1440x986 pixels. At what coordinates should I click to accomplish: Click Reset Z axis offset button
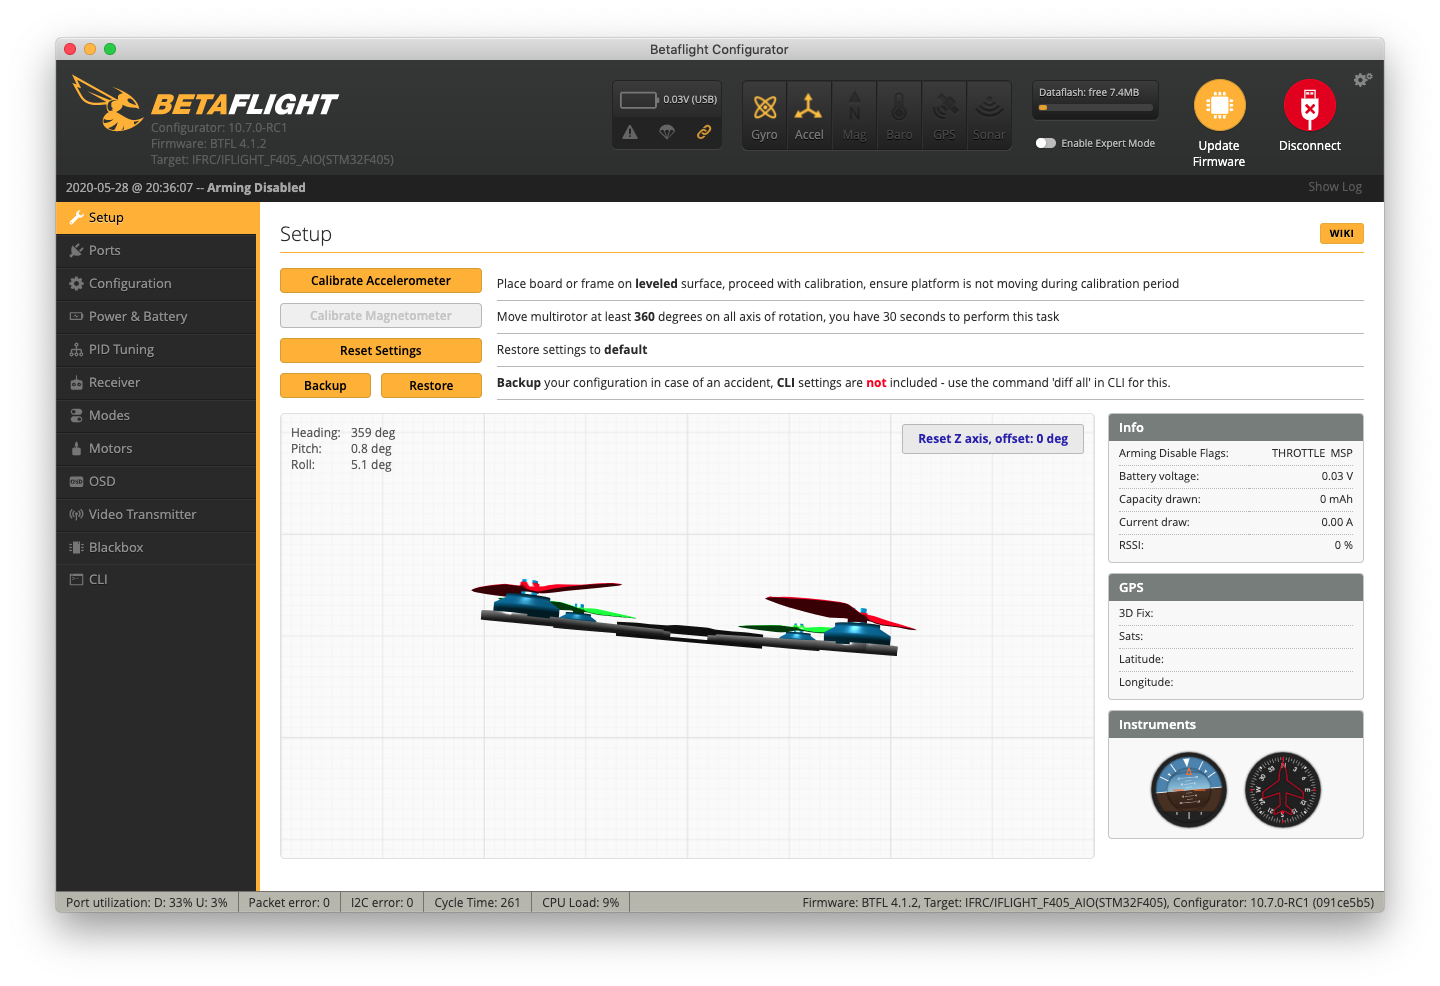(993, 439)
